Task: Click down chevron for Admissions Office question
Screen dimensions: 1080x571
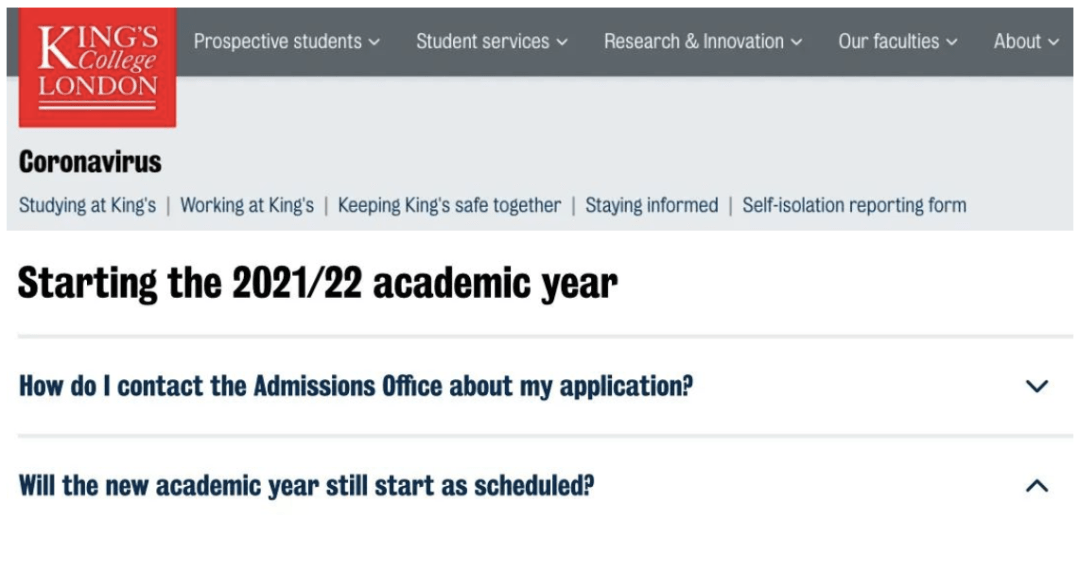Action: click(x=1037, y=386)
